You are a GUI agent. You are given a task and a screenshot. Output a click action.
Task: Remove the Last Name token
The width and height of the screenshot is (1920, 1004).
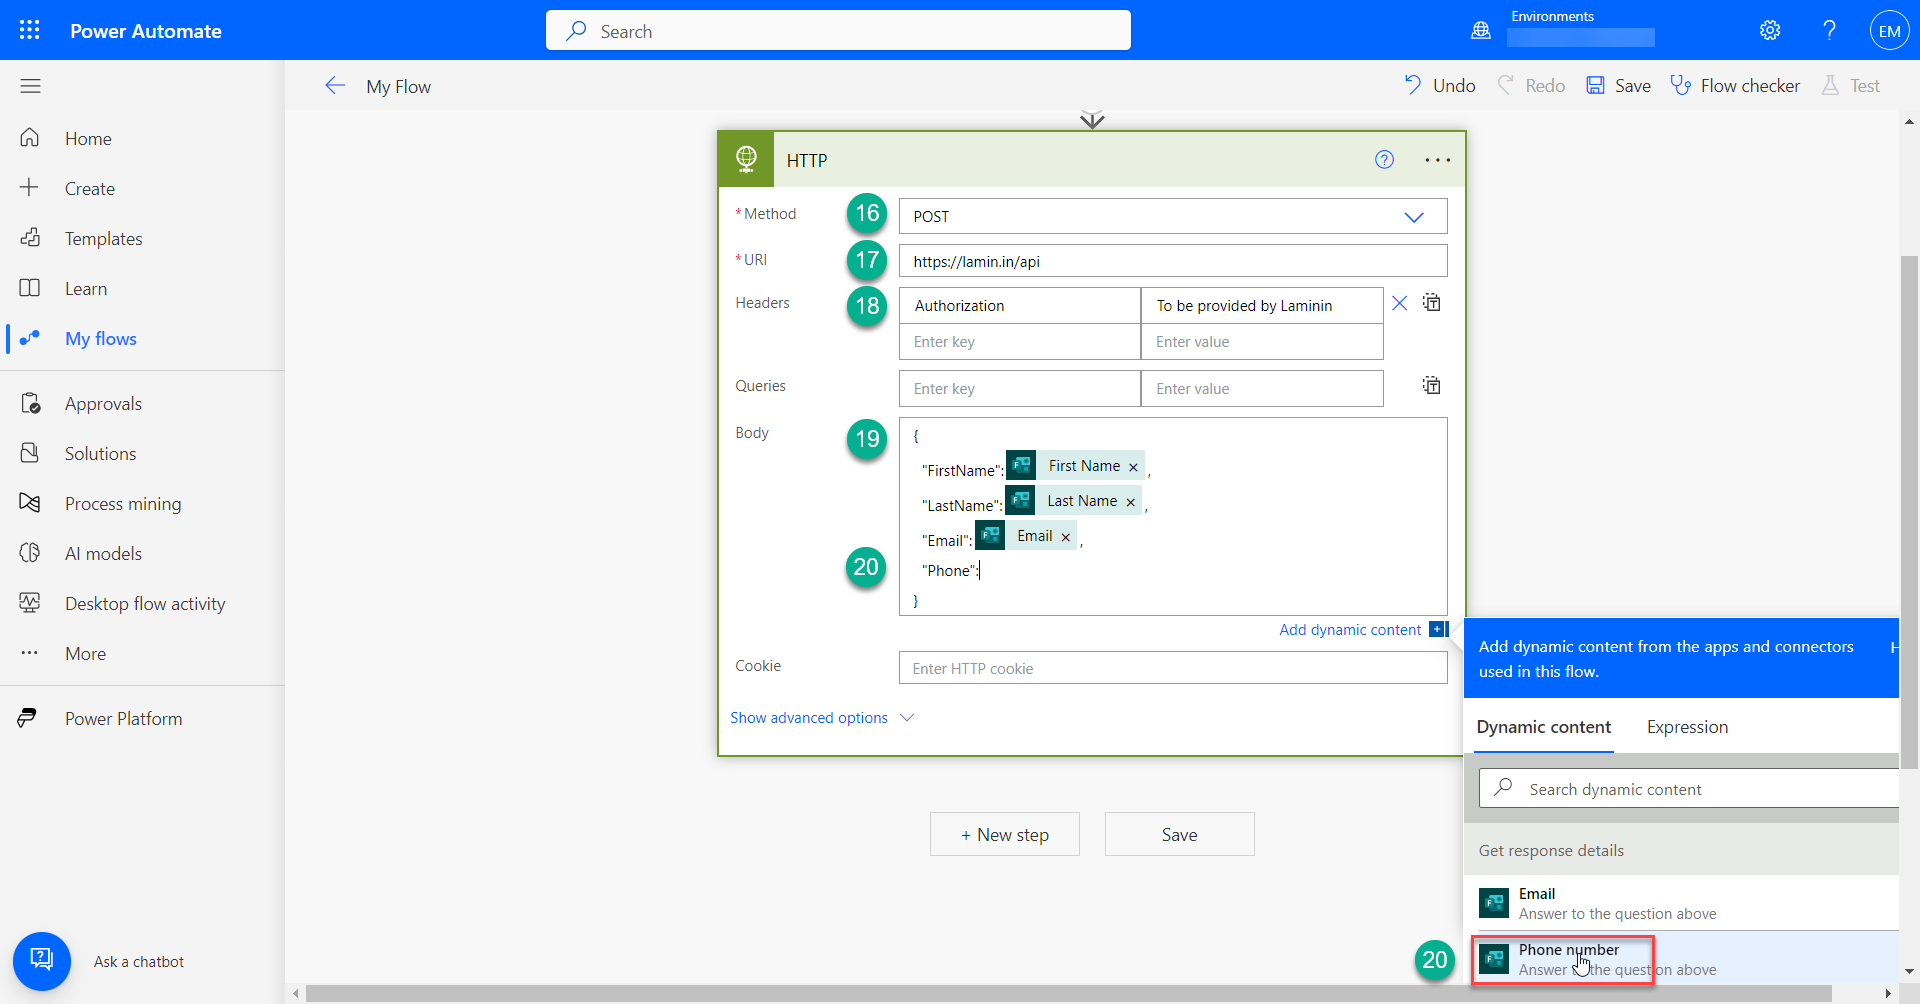pos(1130,502)
